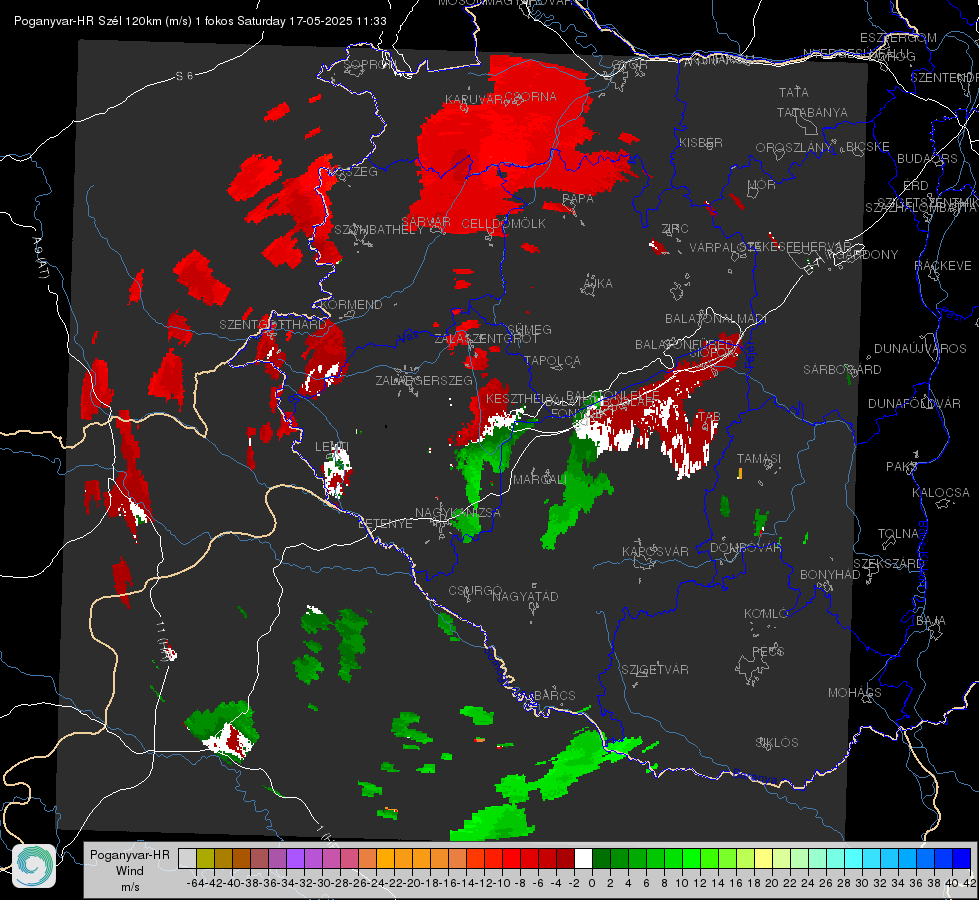
Task: Pick the white swatch at value 0
Action: coord(583,858)
